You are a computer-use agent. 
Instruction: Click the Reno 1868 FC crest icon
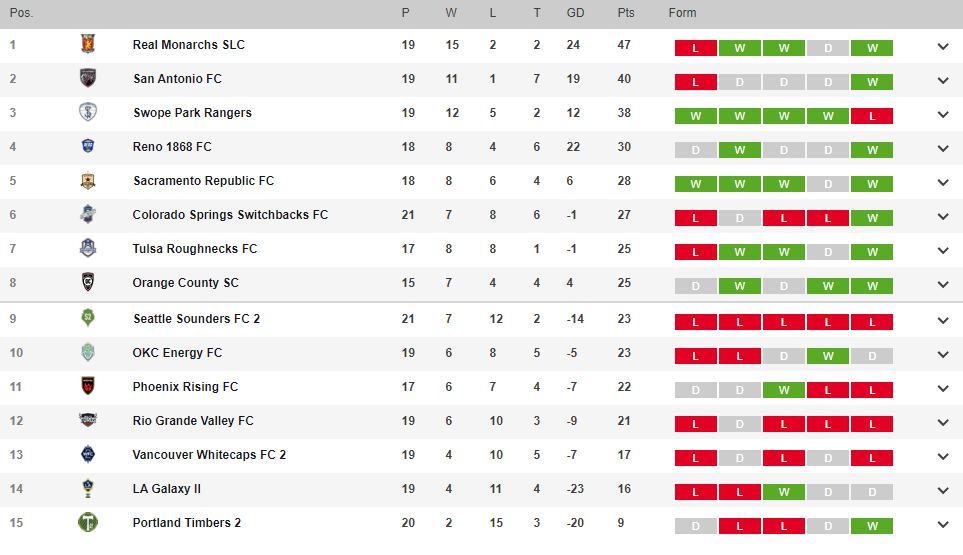(88, 146)
